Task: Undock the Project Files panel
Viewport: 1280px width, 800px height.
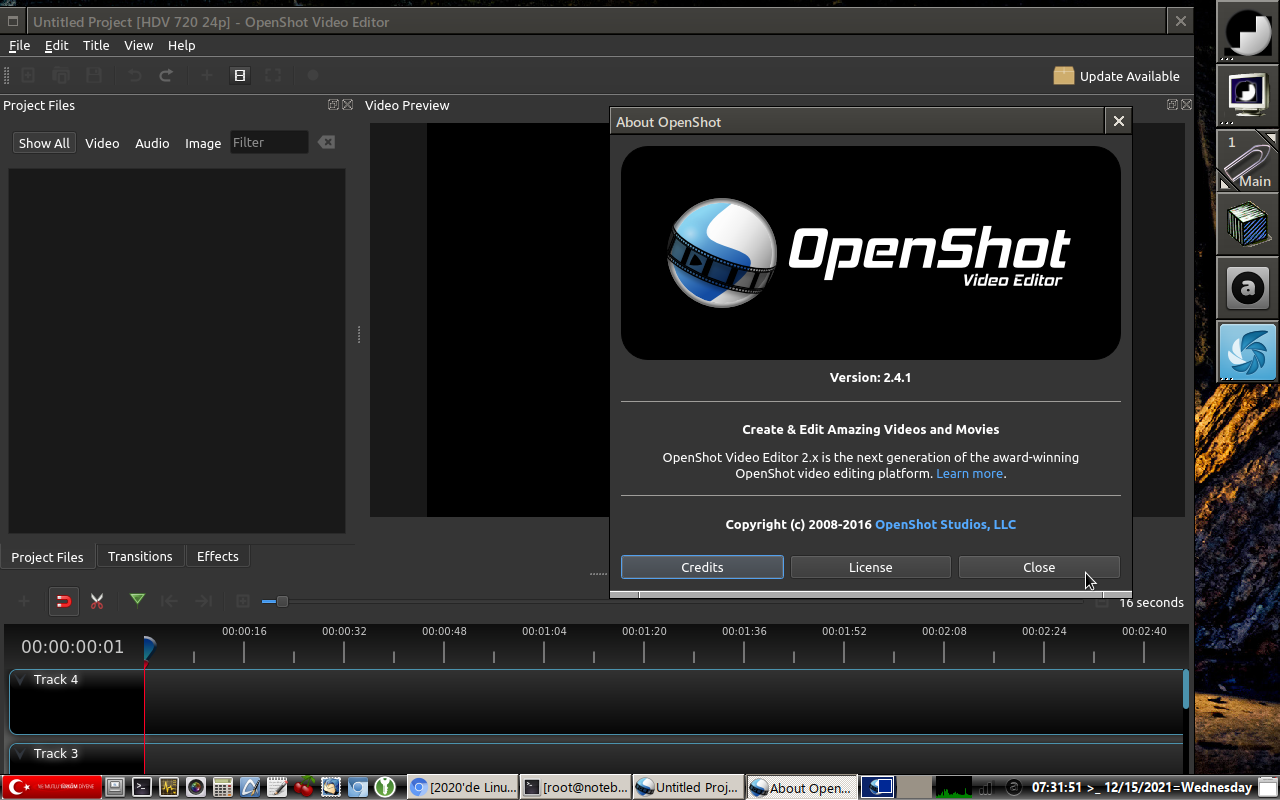Action: click(333, 105)
